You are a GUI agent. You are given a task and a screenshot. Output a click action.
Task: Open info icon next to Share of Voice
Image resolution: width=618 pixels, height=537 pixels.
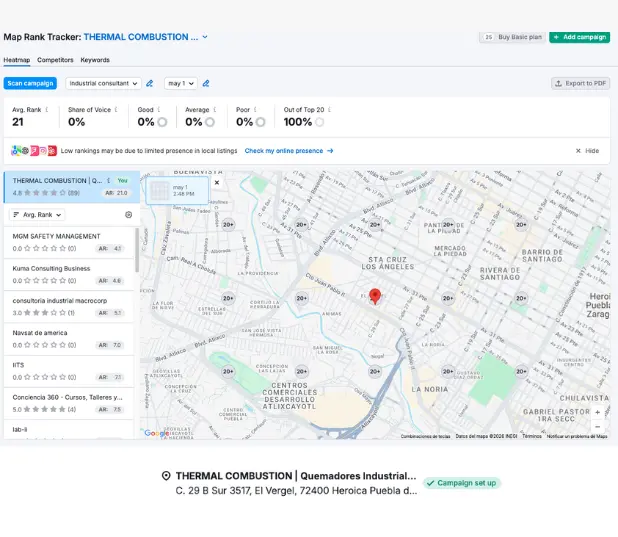click(x=116, y=110)
